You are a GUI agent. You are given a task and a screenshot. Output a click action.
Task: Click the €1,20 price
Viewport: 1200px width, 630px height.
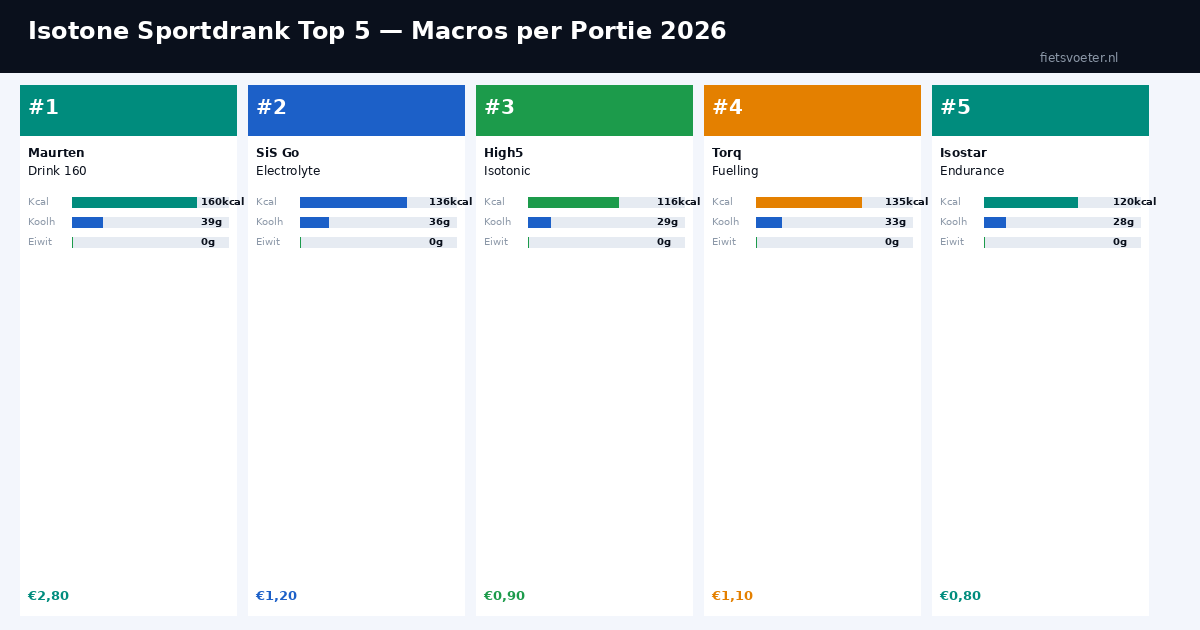coord(276,596)
